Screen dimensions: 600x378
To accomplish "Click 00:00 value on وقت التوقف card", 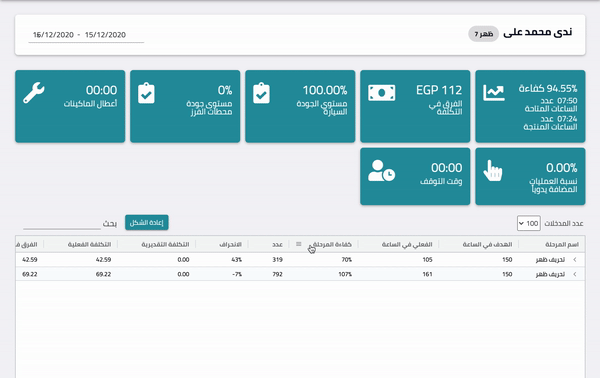I will [447, 168].
